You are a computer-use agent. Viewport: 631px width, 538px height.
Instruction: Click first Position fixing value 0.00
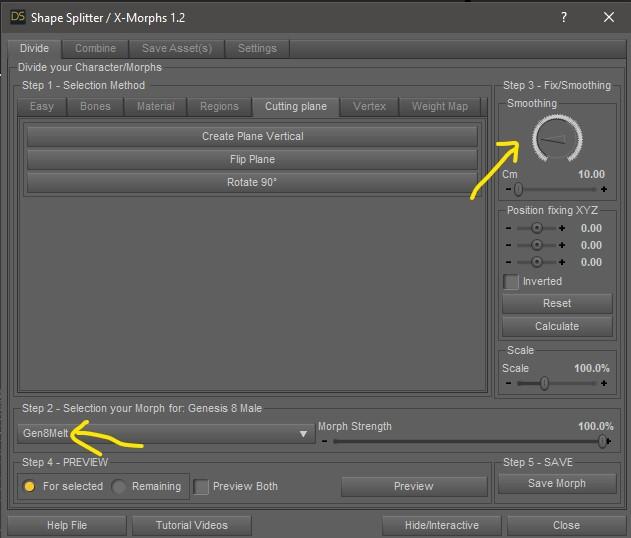591,228
